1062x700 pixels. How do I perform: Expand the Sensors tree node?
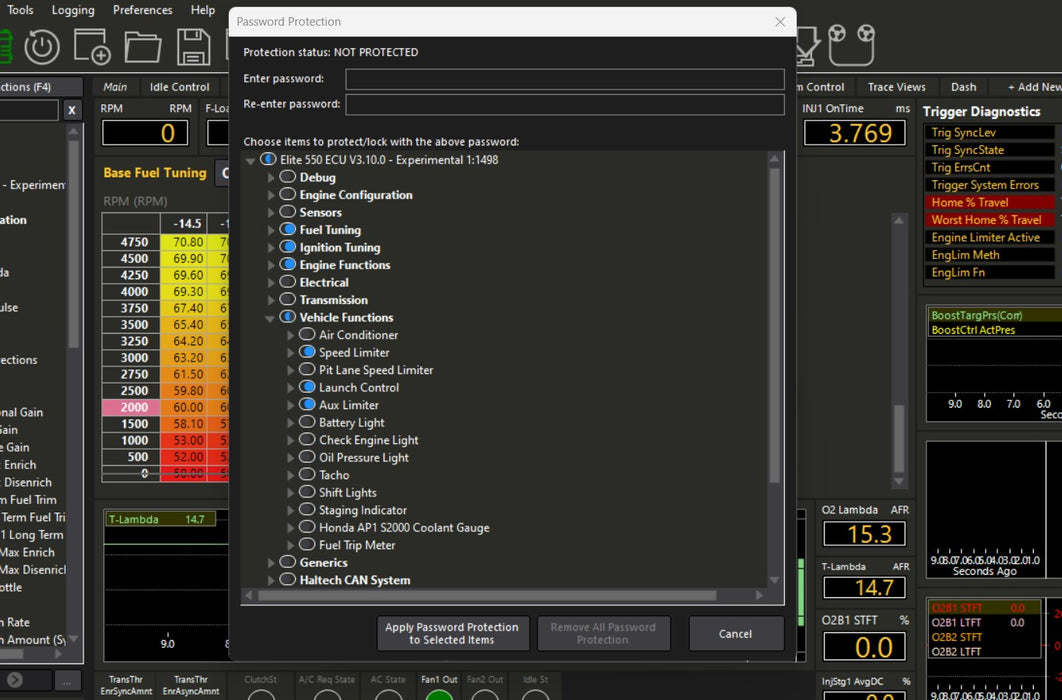click(270, 213)
